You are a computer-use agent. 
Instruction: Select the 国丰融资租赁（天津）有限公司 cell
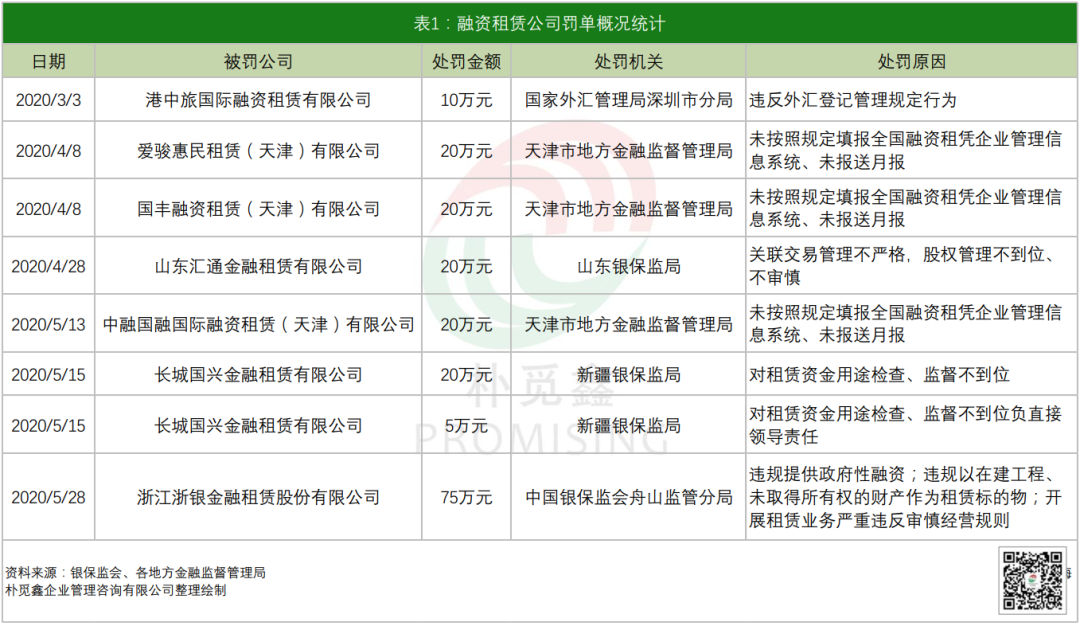(x=258, y=209)
